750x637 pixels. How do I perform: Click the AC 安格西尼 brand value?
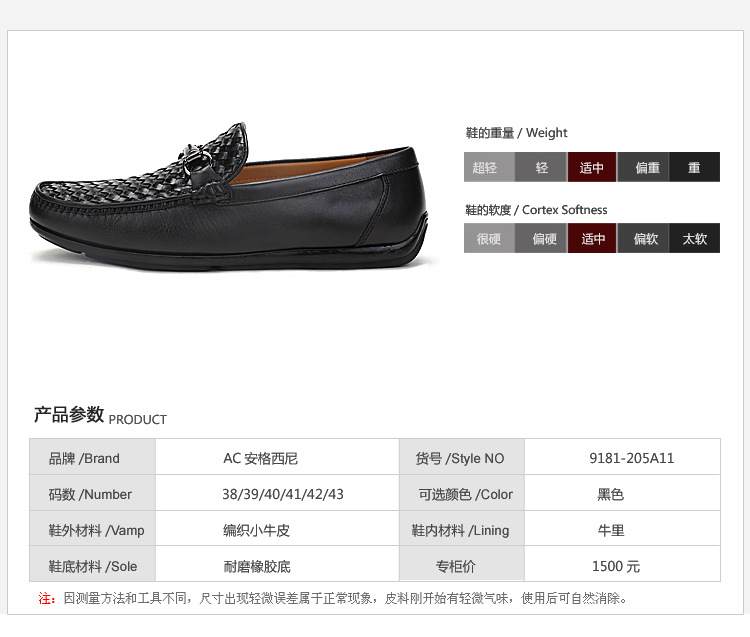260,458
